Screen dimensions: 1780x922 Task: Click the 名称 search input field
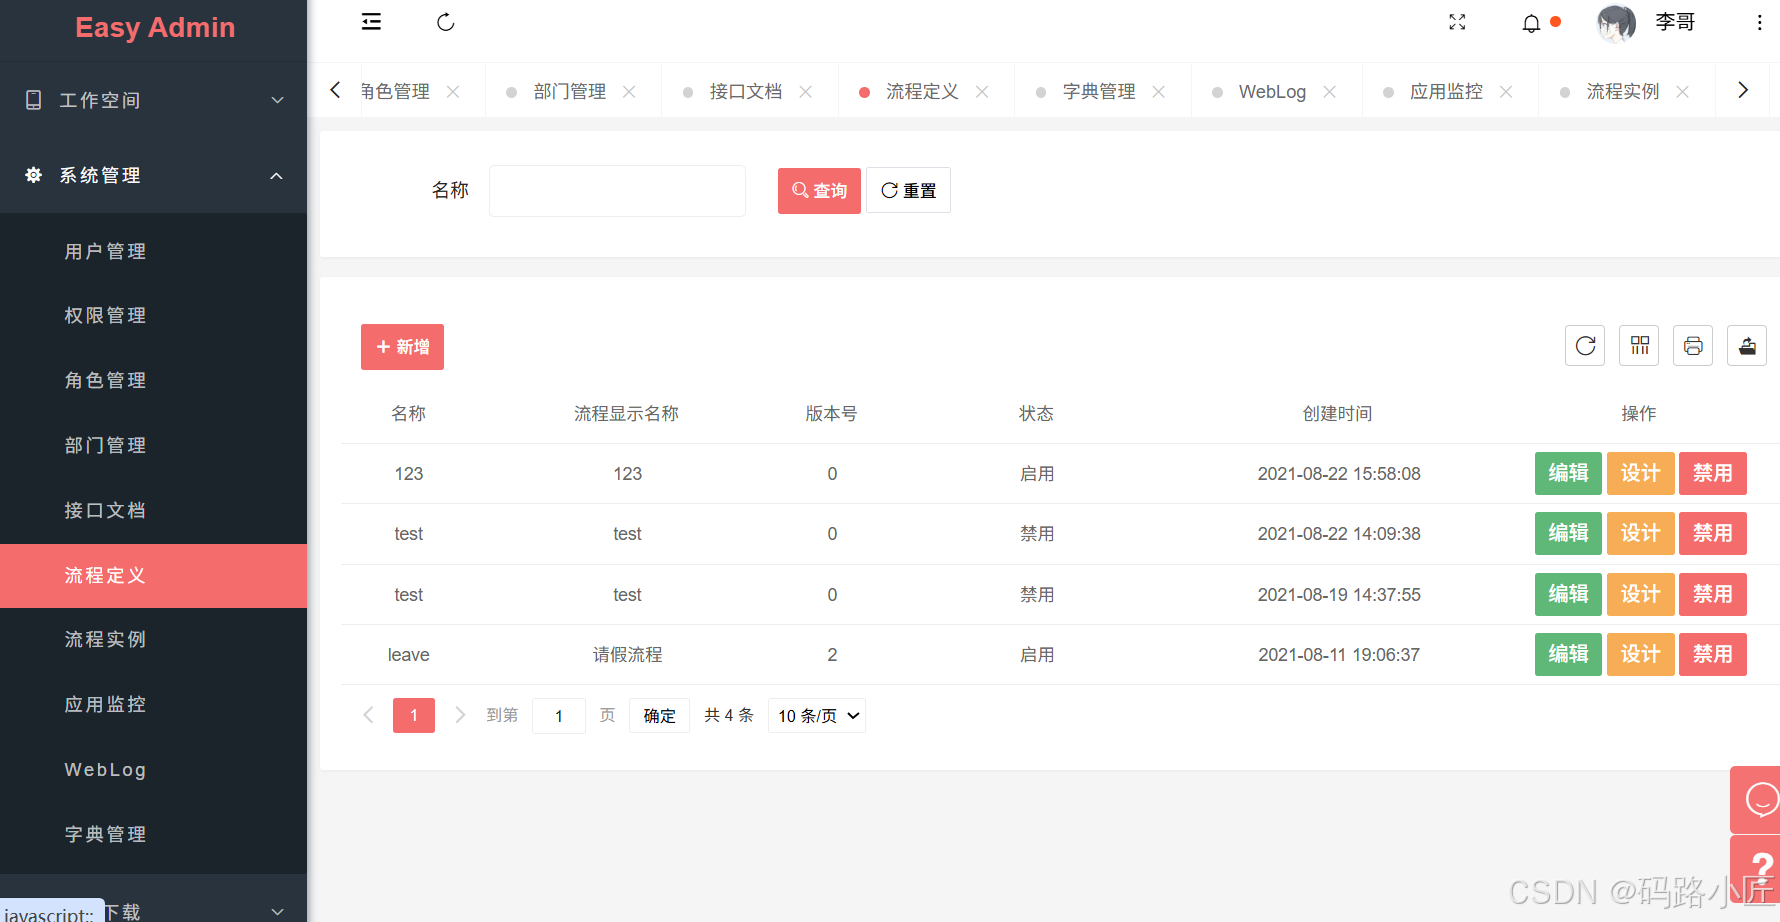(x=616, y=190)
